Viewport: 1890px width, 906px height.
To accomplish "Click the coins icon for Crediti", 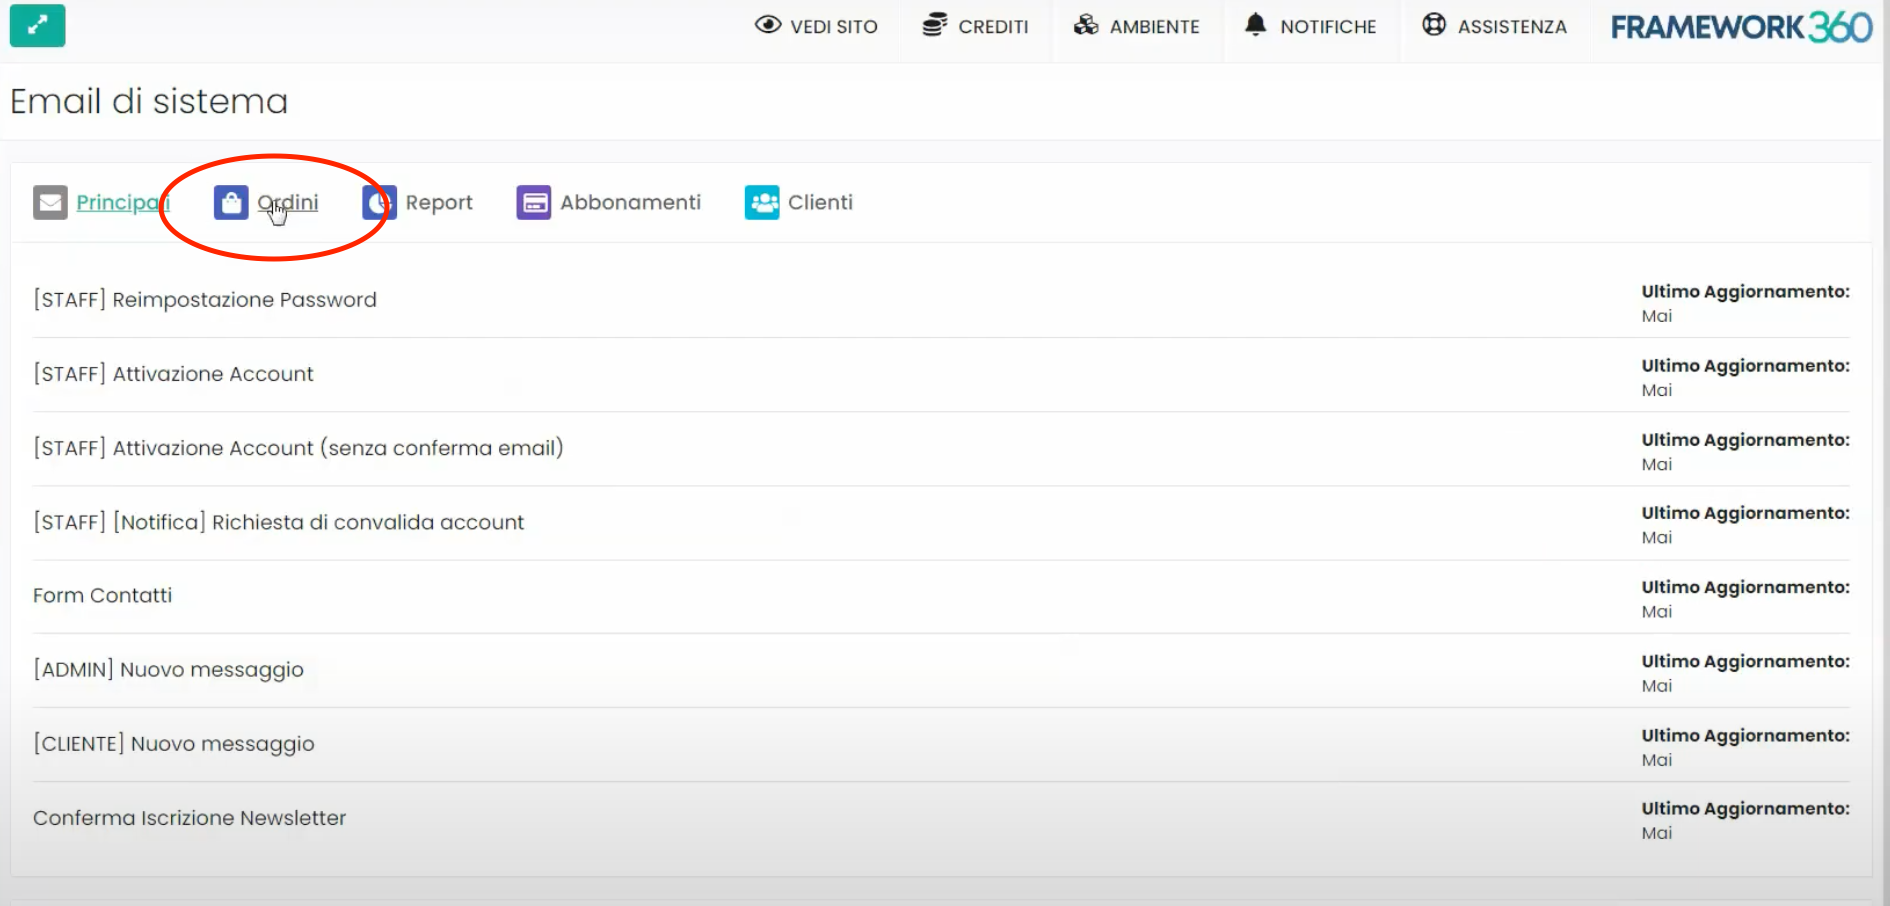I will coord(934,25).
